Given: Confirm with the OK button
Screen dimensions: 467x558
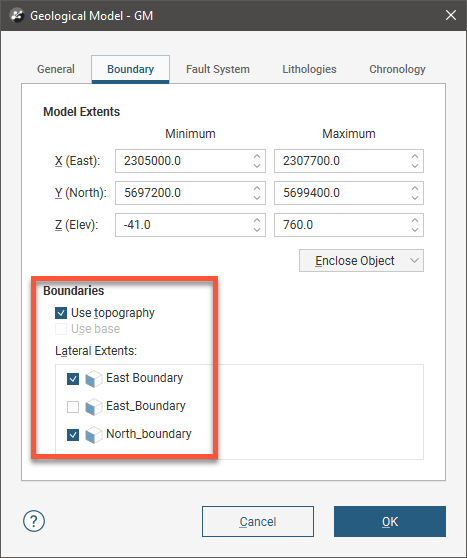Looking at the screenshot, I should pos(390,521).
